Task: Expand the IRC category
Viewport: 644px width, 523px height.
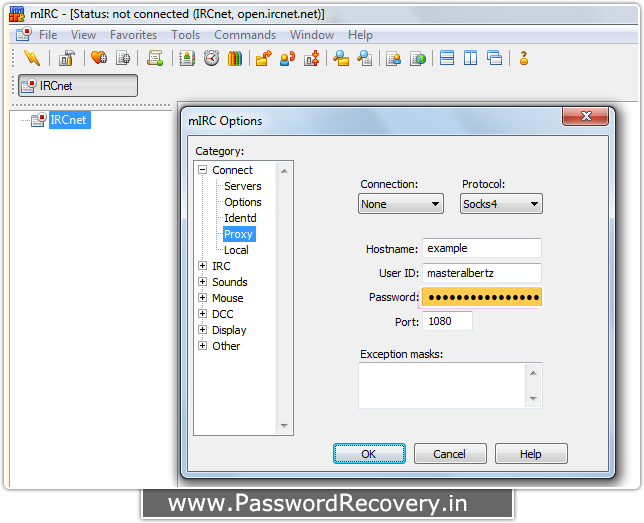Action: coord(202,265)
